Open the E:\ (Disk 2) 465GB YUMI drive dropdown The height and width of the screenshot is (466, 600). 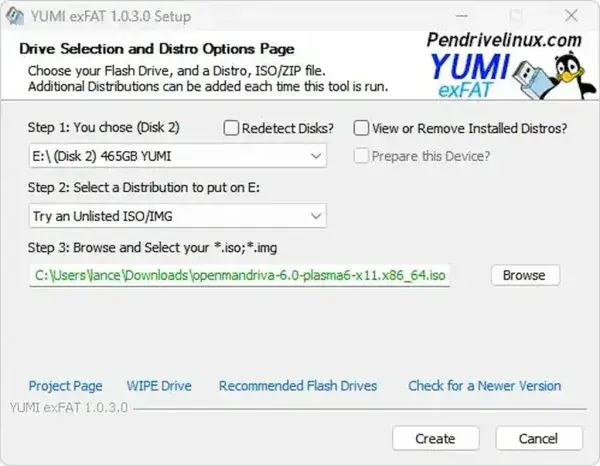point(178,156)
